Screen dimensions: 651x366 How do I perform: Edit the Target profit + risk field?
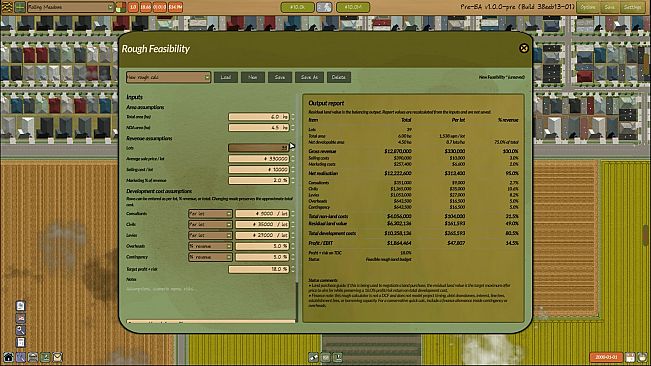(259, 269)
